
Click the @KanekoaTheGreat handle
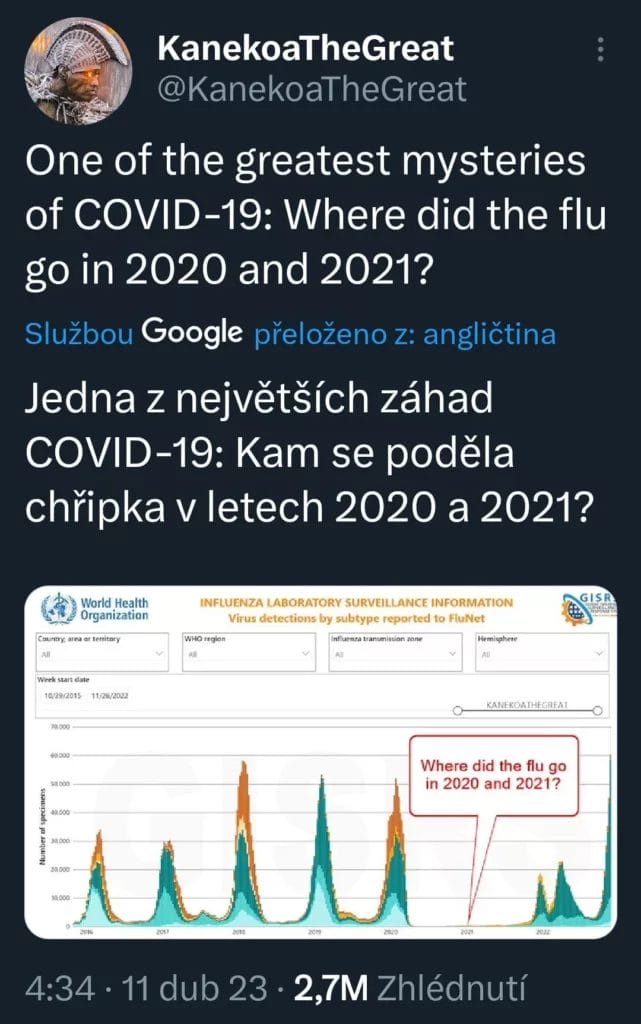[312, 89]
